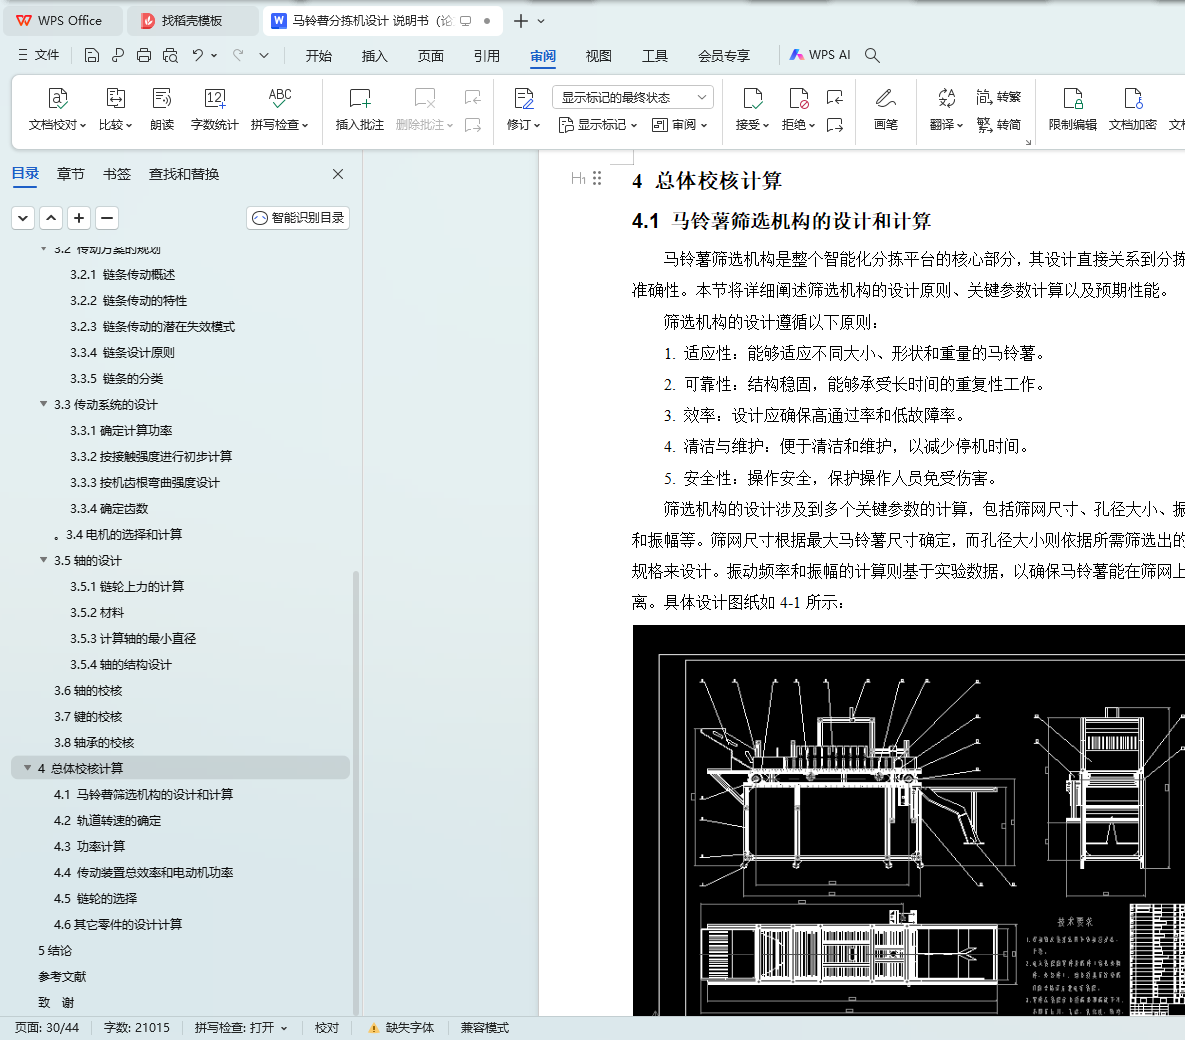
Task: Open Restrict Editing (限制编辑)
Action: coord(1072,110)
